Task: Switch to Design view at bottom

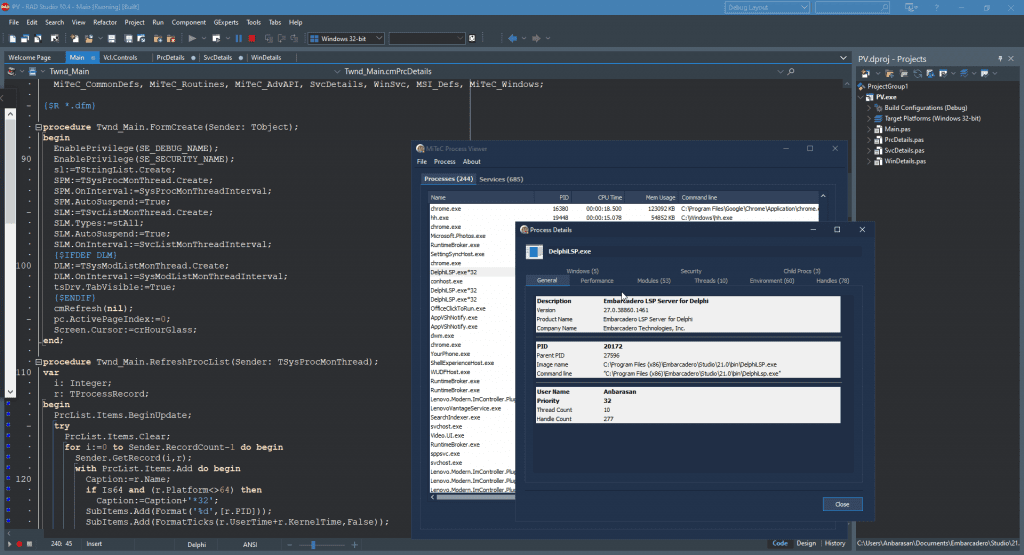Action: [x=806, y=543]
